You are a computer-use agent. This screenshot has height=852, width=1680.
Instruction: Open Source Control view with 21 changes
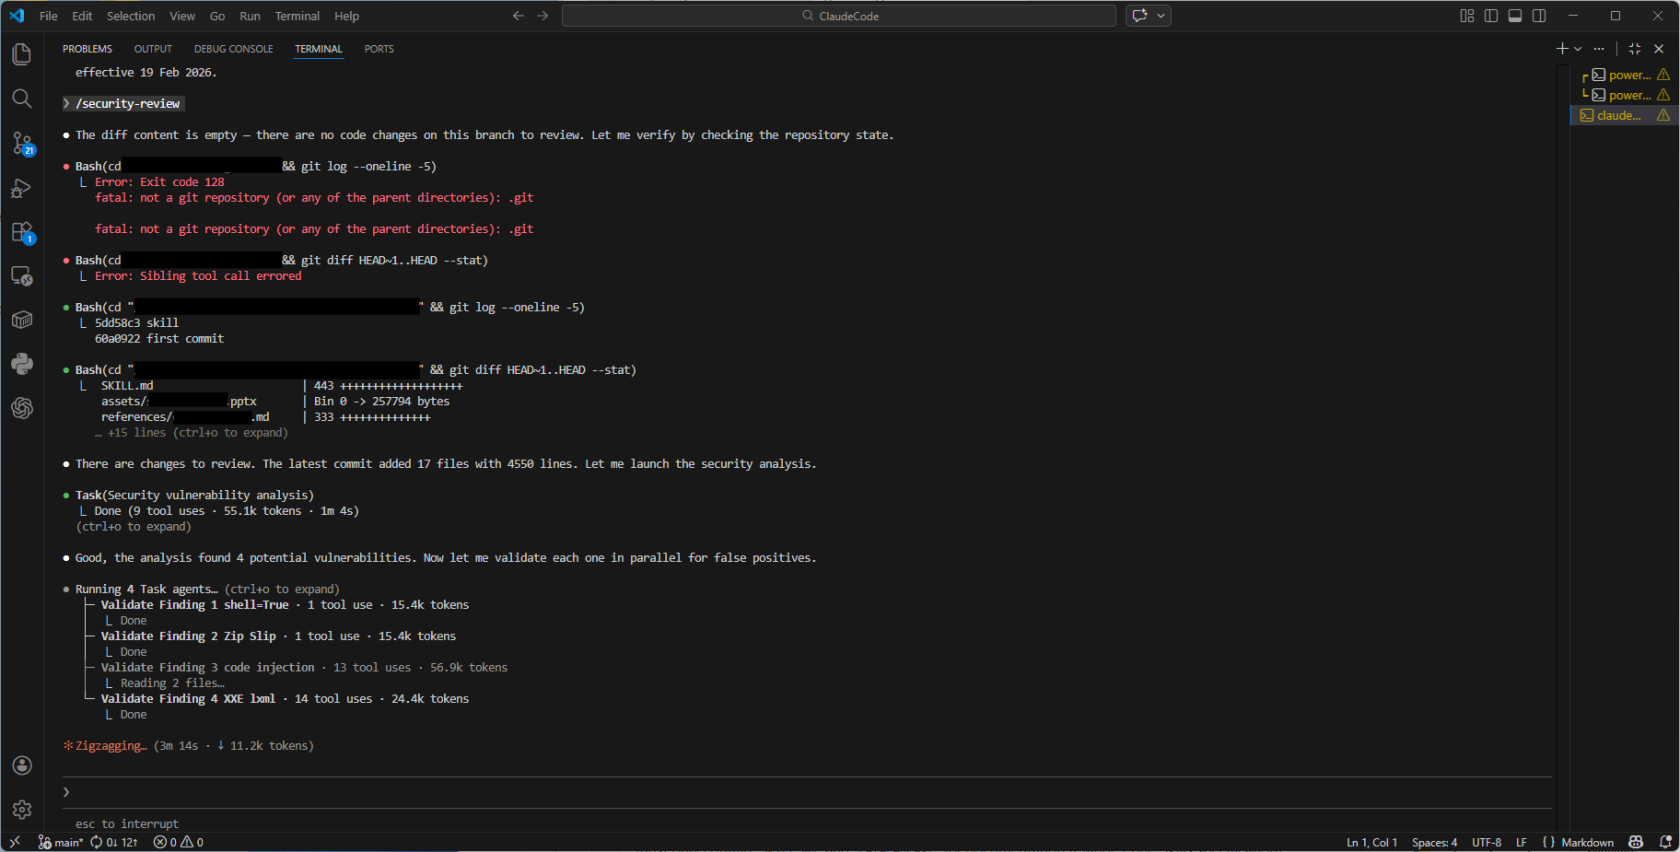(22, 143)
